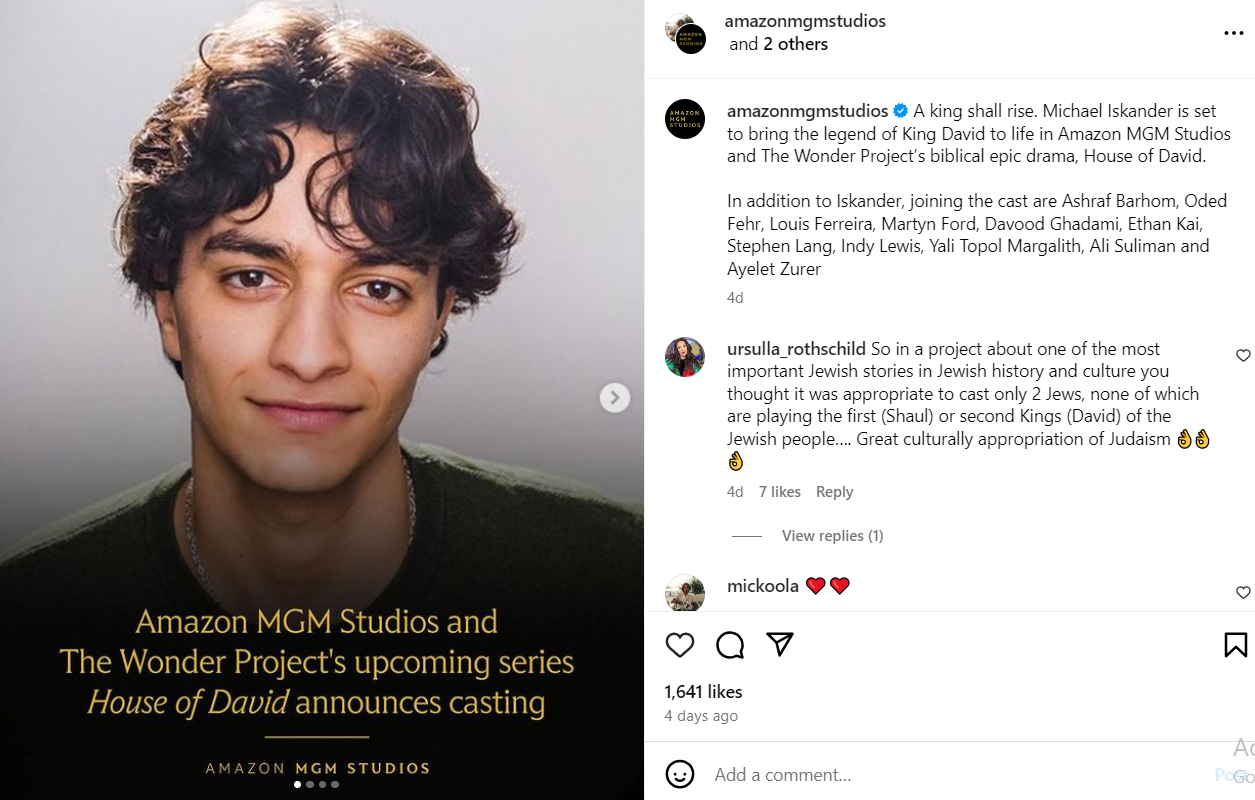Jump to the second carousel dot indicator
Screen dimensions: 1255x800
310,785
